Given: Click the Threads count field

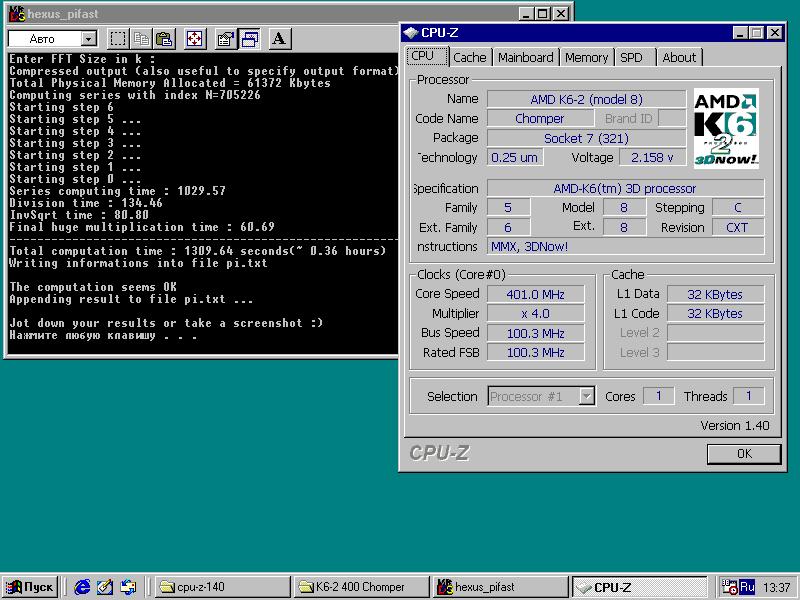Looking at the screenshot, I should pos(748,396).
